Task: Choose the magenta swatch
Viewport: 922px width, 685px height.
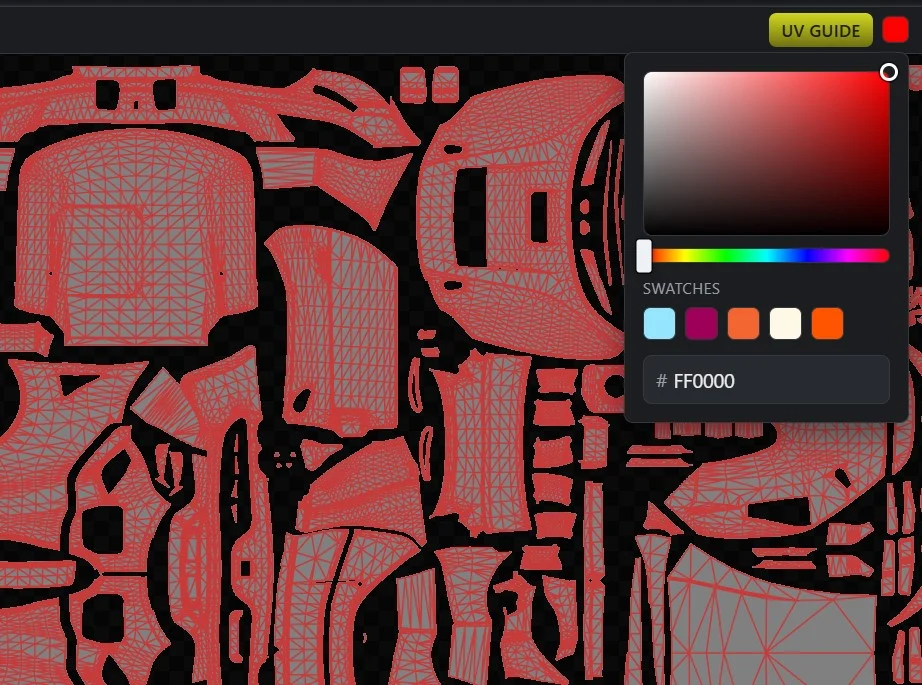Action: pos(701,323)
